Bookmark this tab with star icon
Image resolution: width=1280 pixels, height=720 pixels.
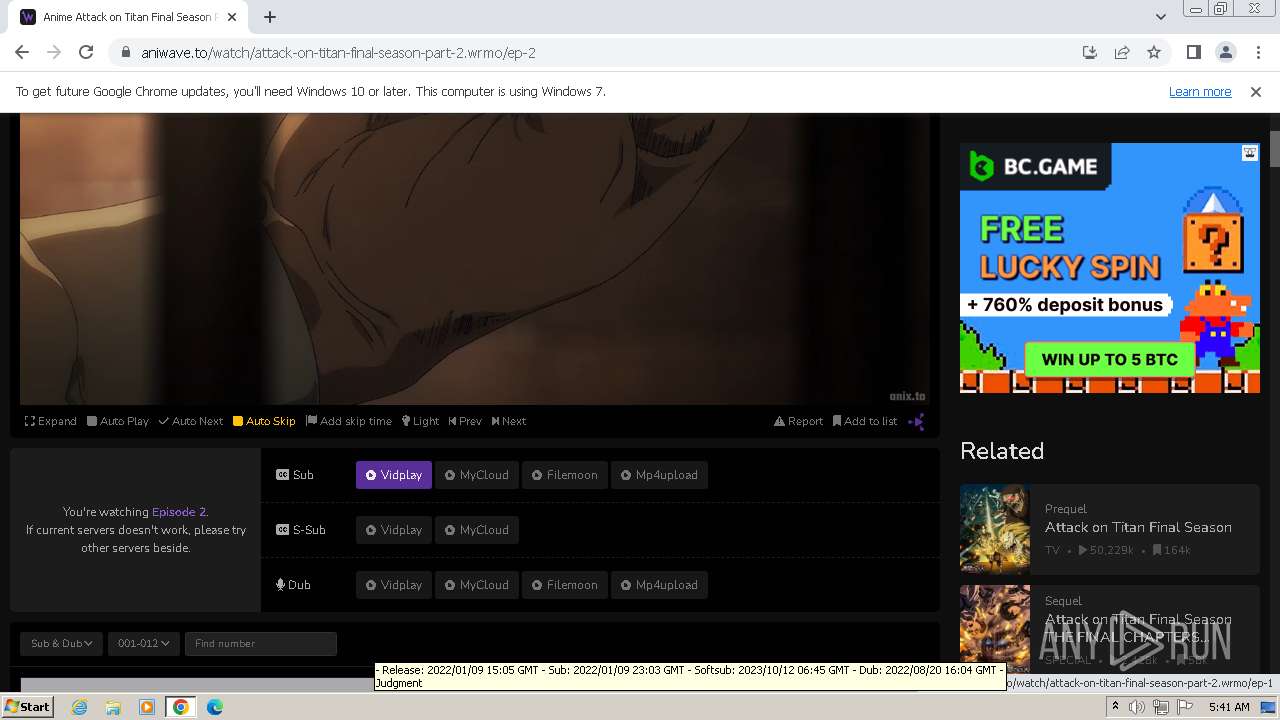pos(1154,52)
